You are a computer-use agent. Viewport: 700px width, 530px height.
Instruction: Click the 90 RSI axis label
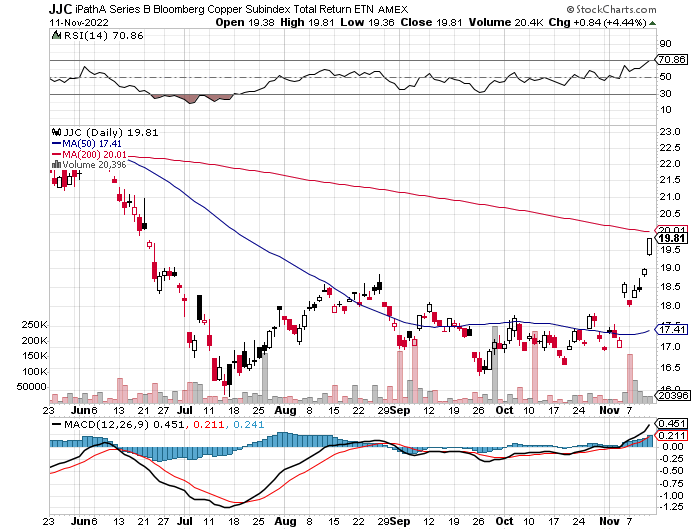pyautogui.click(x=665, y=43)
